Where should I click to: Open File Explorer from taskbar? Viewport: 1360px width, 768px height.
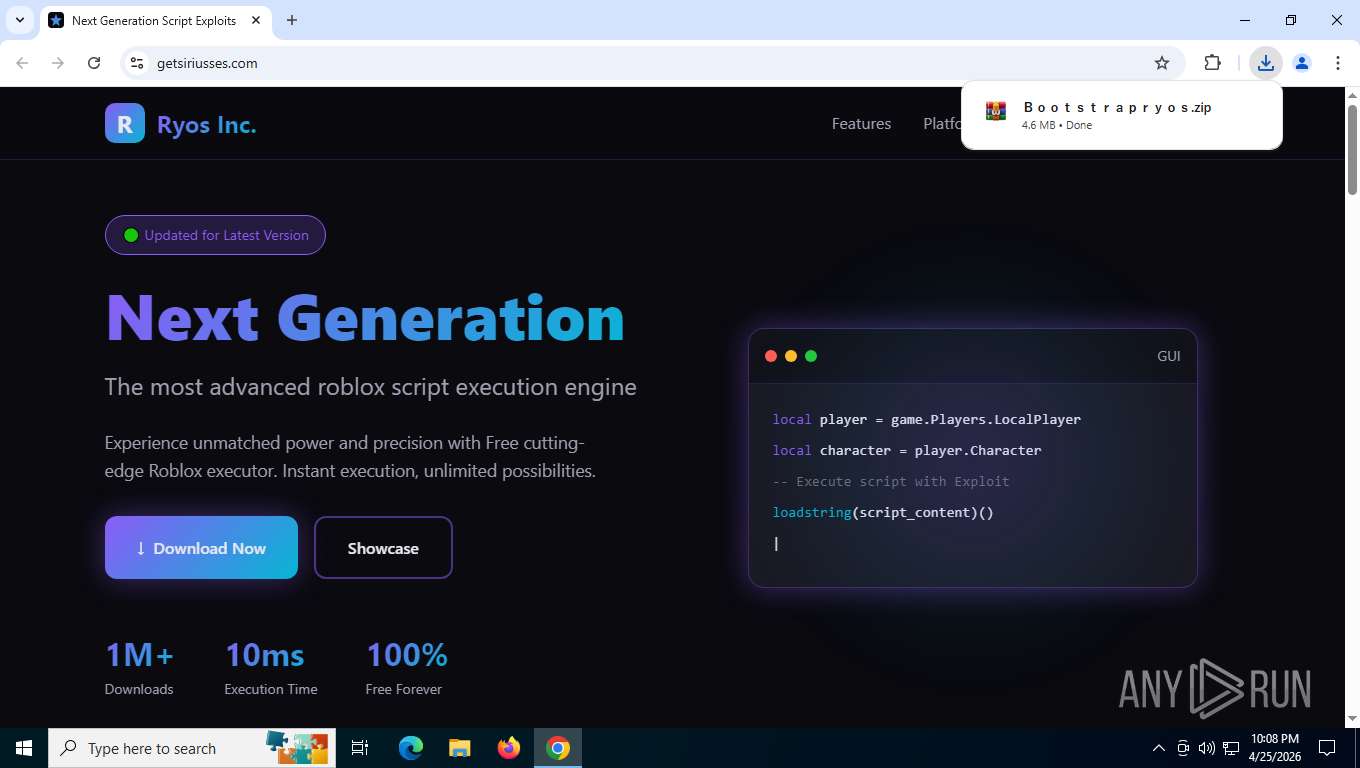460,748
